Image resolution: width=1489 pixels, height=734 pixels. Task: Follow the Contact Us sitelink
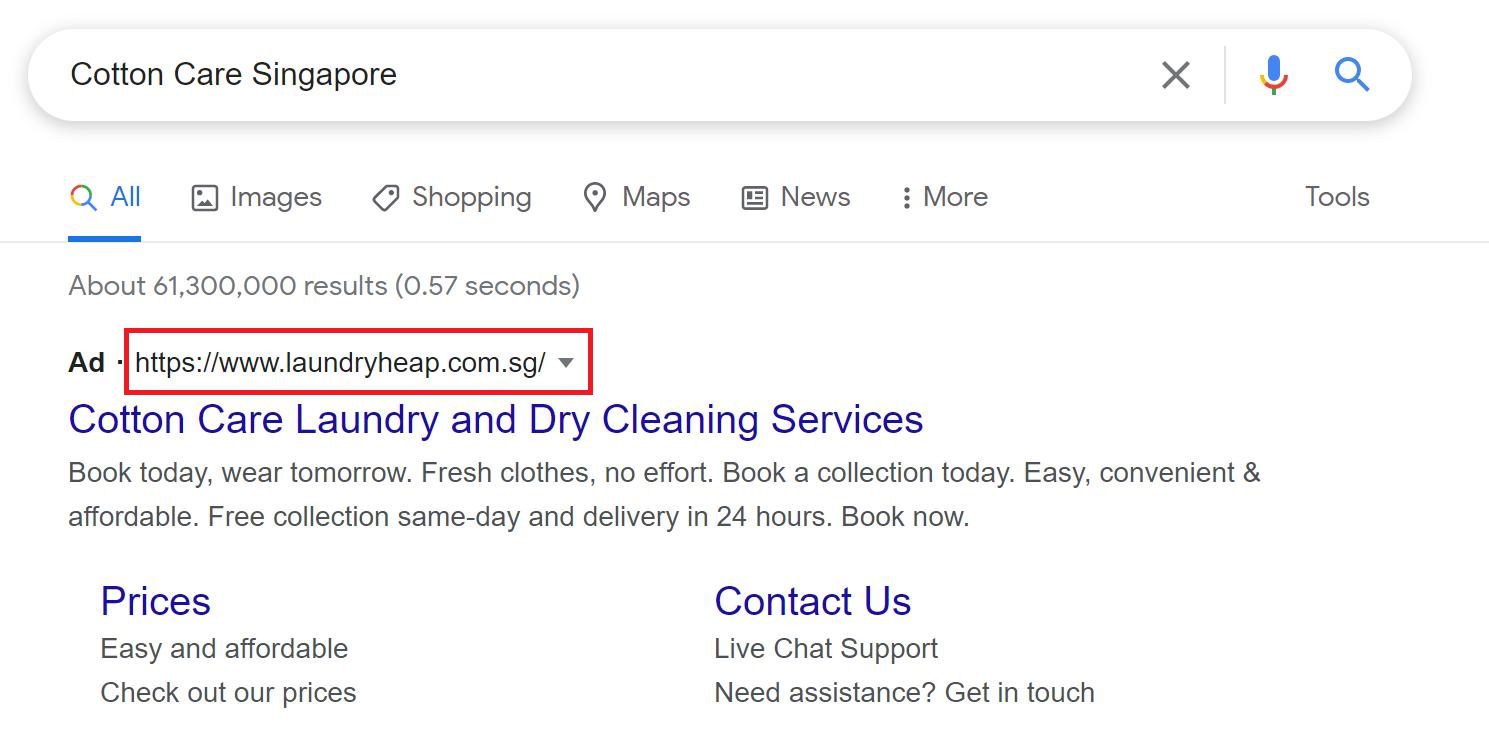pos(812,601)
